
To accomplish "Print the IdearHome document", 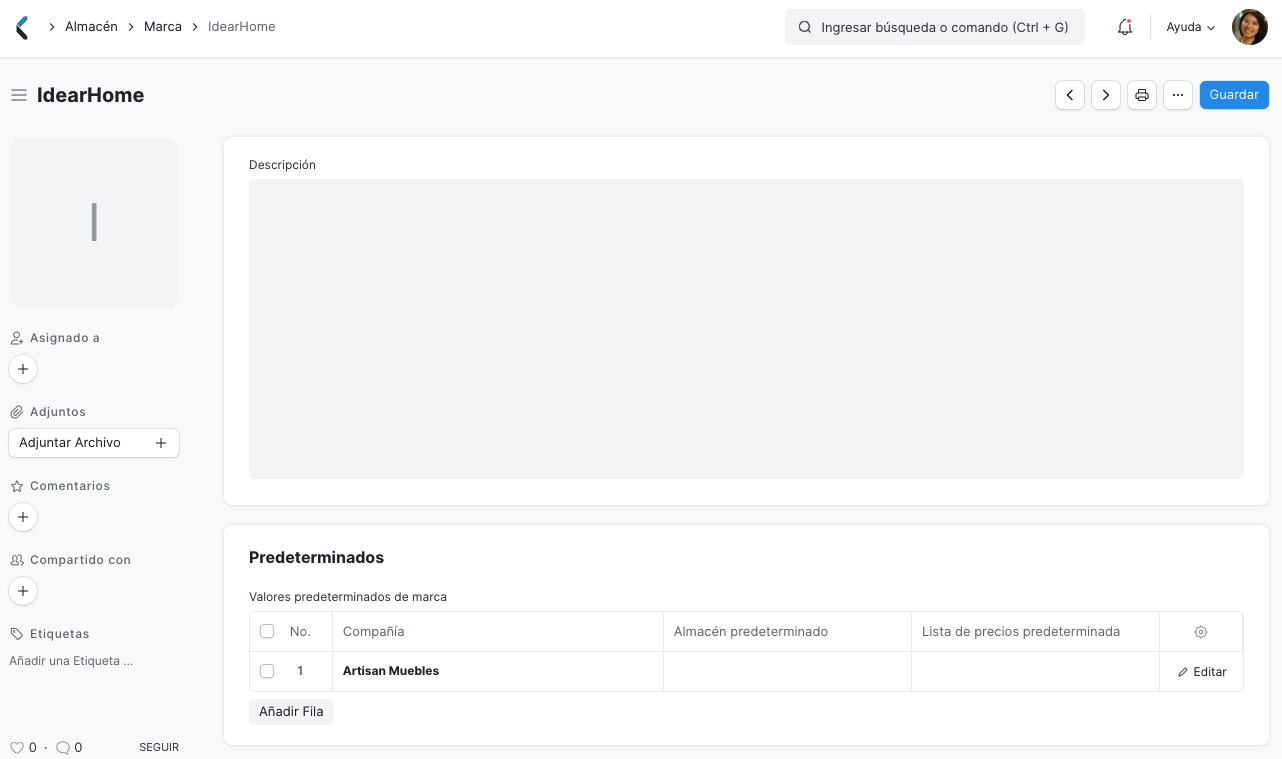I will click(x=1142, y=95).
